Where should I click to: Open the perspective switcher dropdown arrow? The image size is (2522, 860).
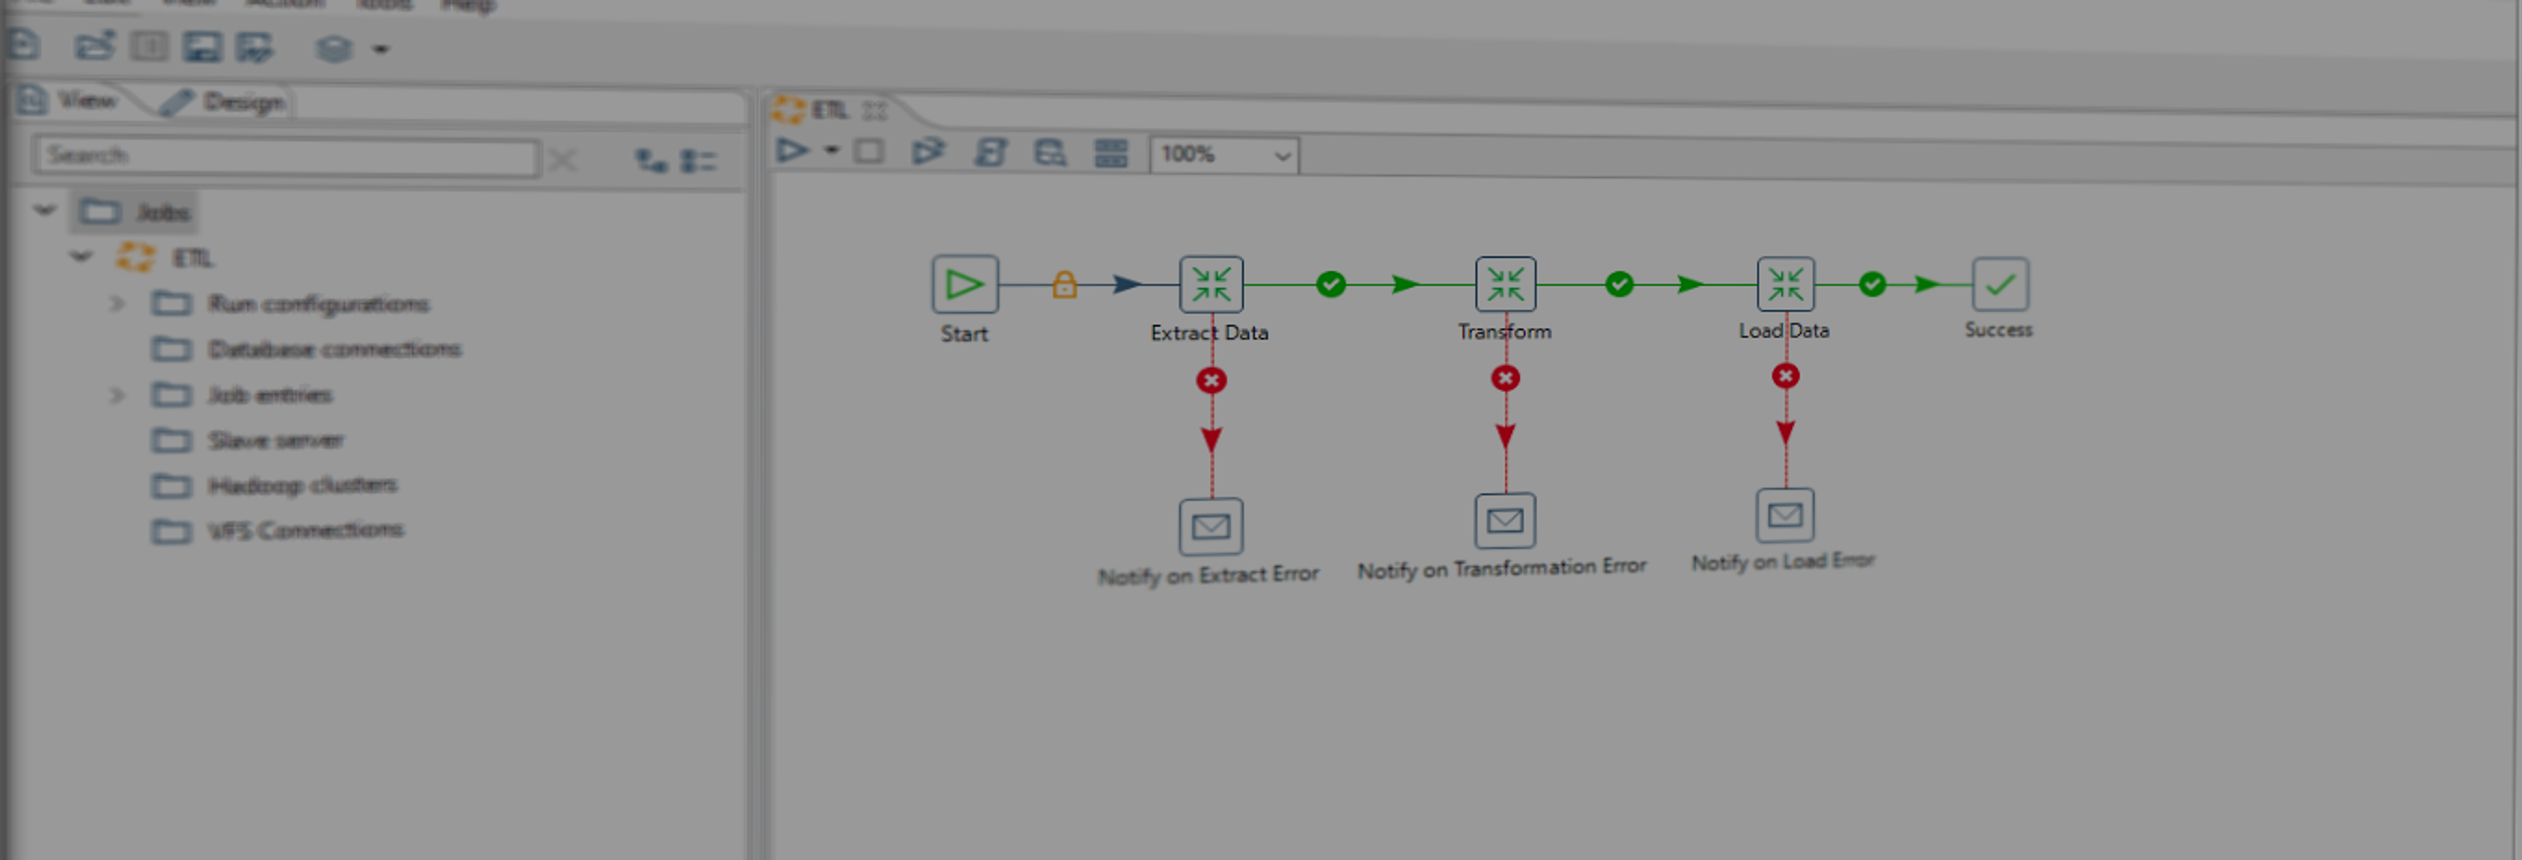(381, 49)
